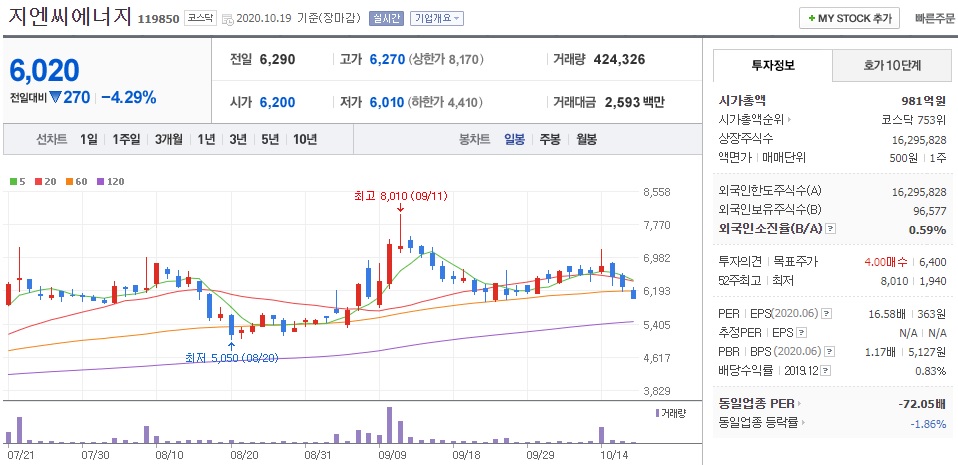This screenshot has height=465, width=958.
Task: Click the 실시간 button
Action: [386, 18]
